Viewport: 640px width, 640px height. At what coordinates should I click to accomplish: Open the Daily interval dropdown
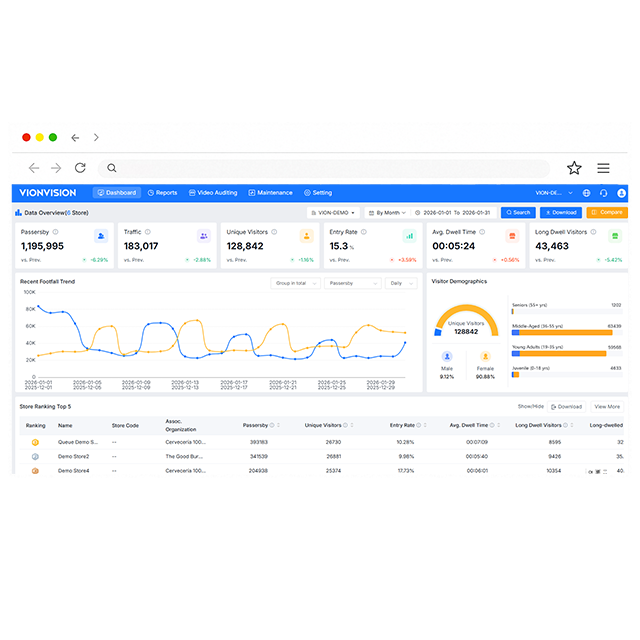401,283
